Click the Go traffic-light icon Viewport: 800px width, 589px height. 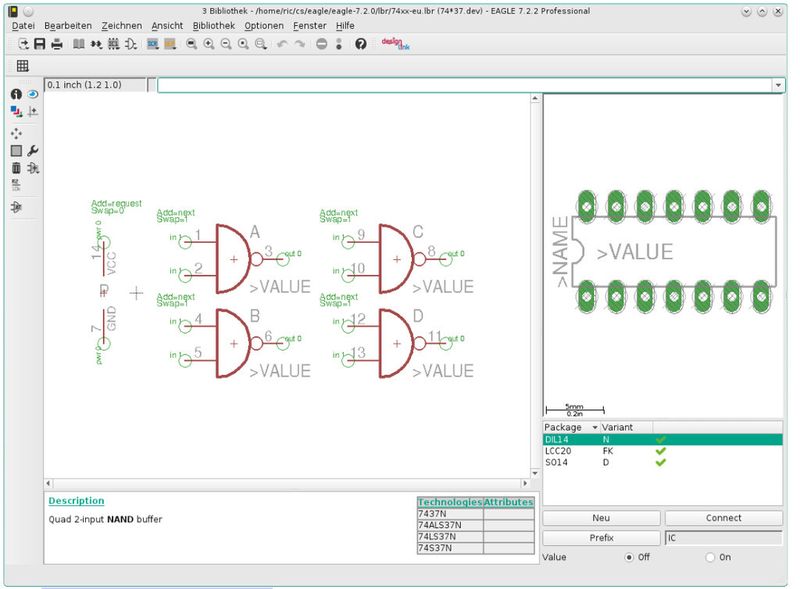(339, 44)
